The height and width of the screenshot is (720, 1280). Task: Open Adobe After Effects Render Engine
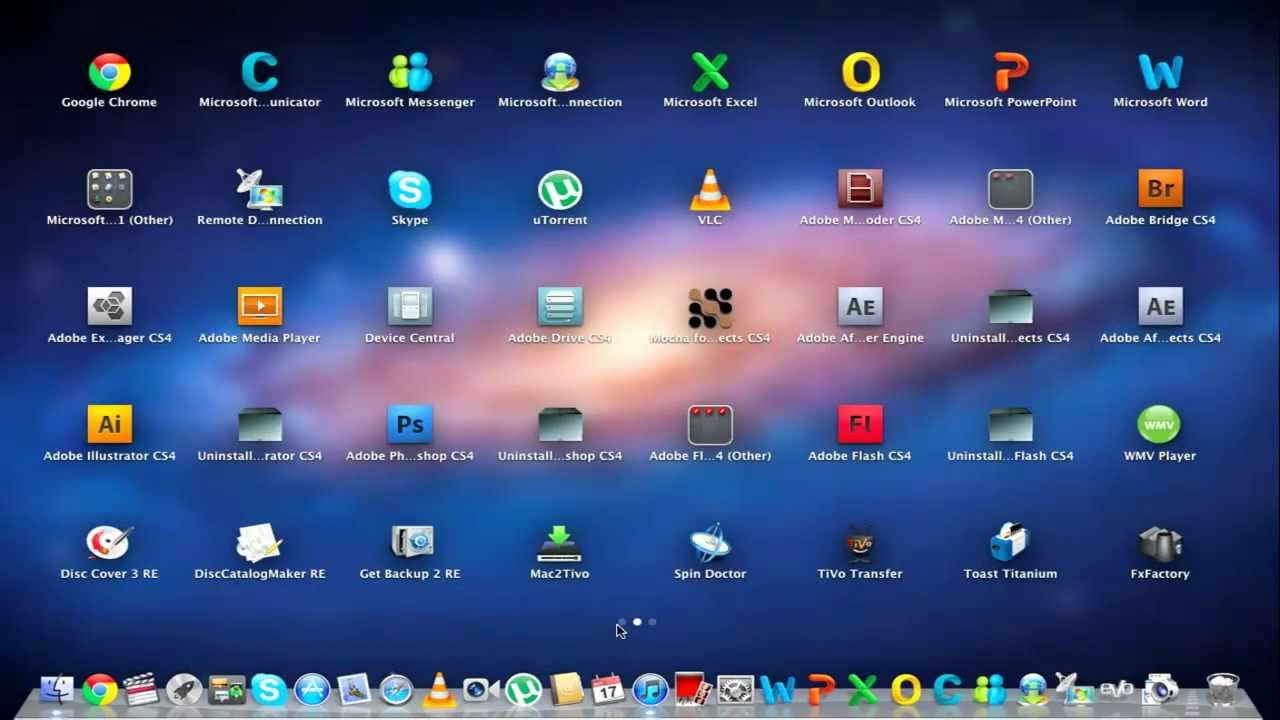[x=860, y=307]
